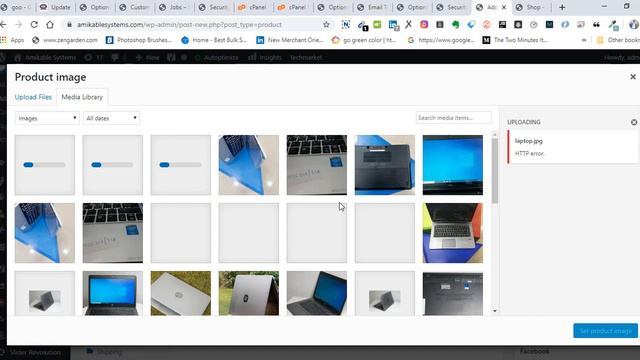Screen dimensions: 640x360
Task: Open the New Merchant Orie bookmark
Action: point(290,40)
